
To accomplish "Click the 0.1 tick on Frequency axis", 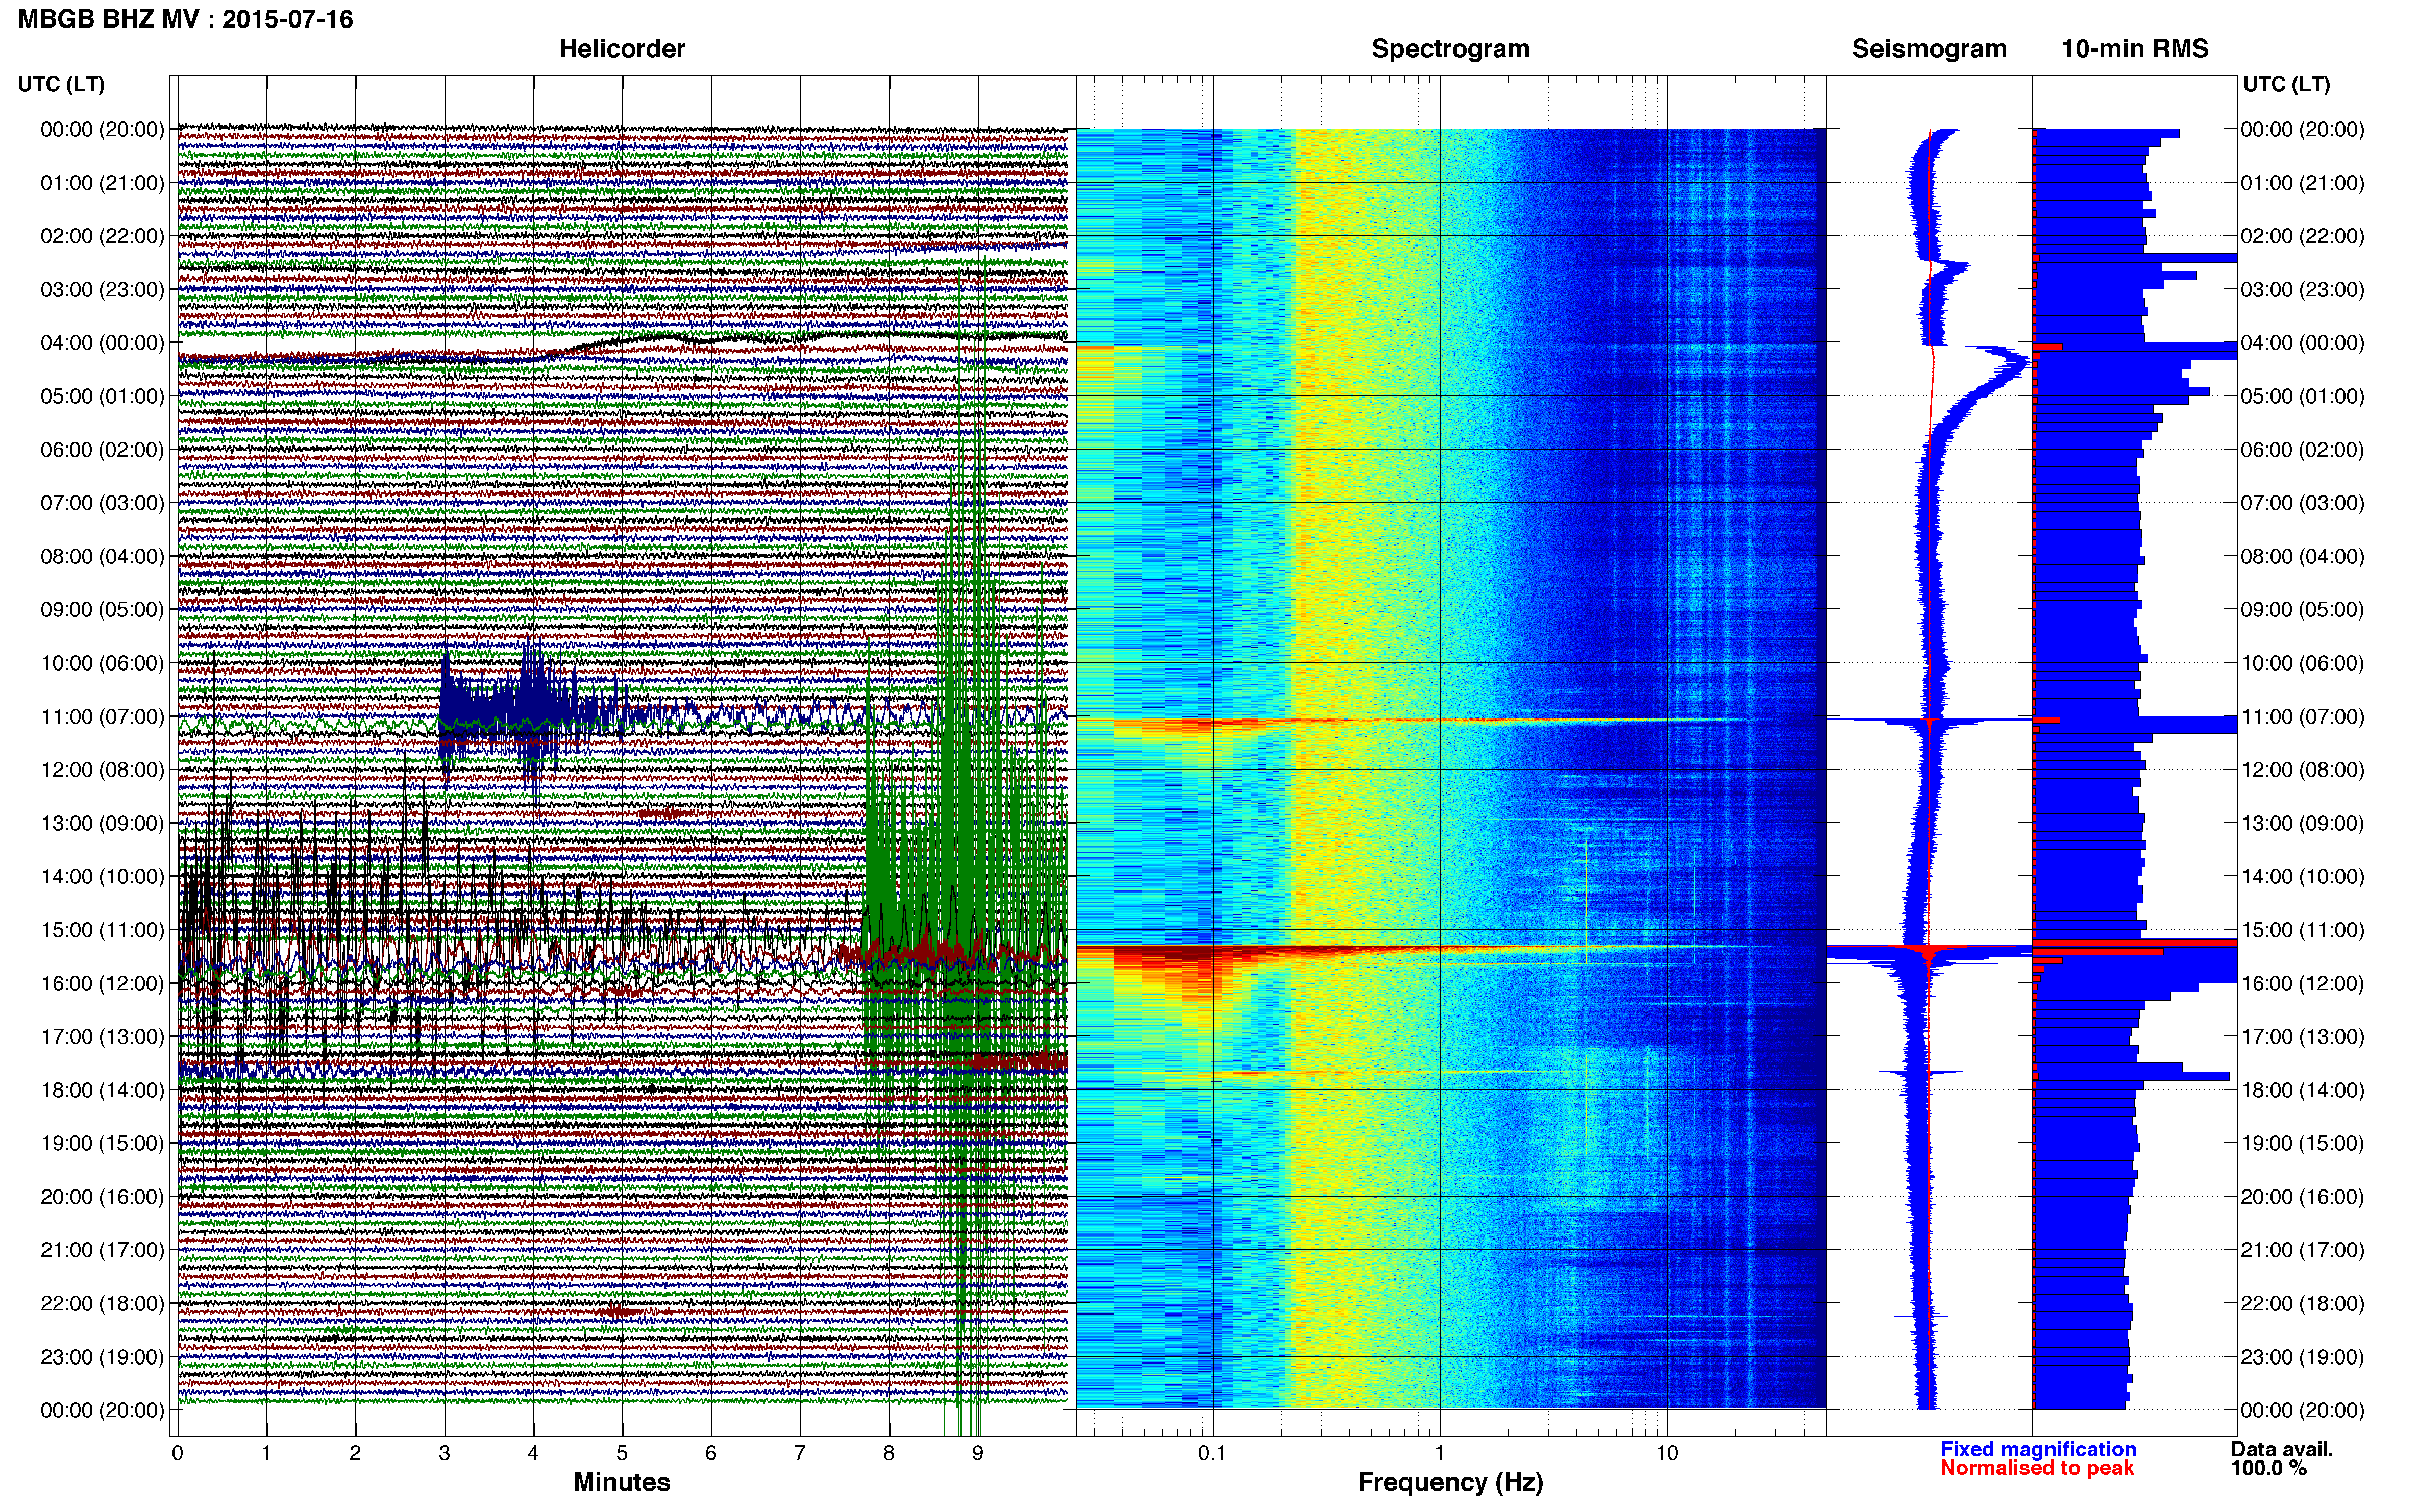I will click(1212, 1453).
